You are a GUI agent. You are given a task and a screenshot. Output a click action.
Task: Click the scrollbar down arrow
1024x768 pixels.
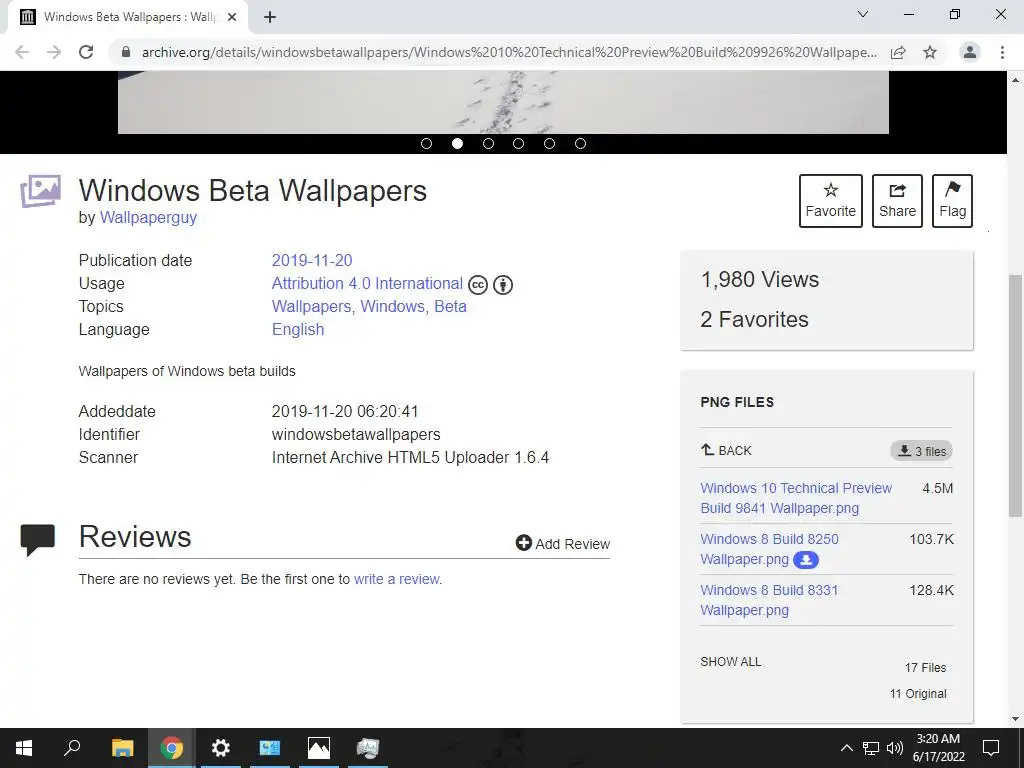coord(1015,720)
